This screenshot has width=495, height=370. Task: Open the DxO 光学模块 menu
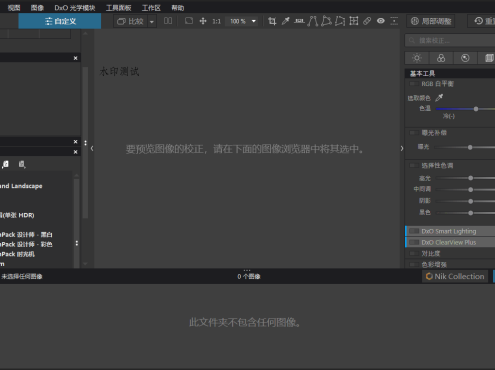tap(75, 8)
